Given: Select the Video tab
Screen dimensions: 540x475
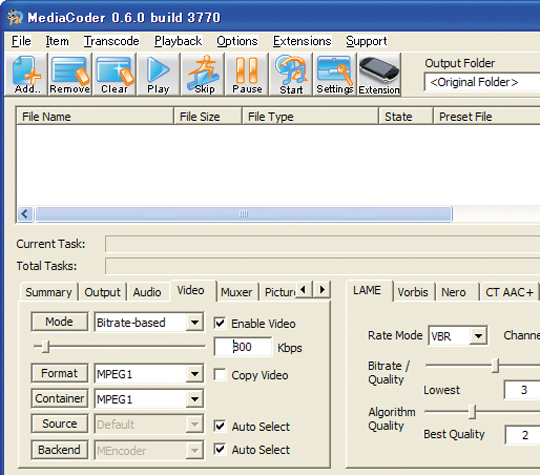Looking at the screenshot, I should [190, 290].
